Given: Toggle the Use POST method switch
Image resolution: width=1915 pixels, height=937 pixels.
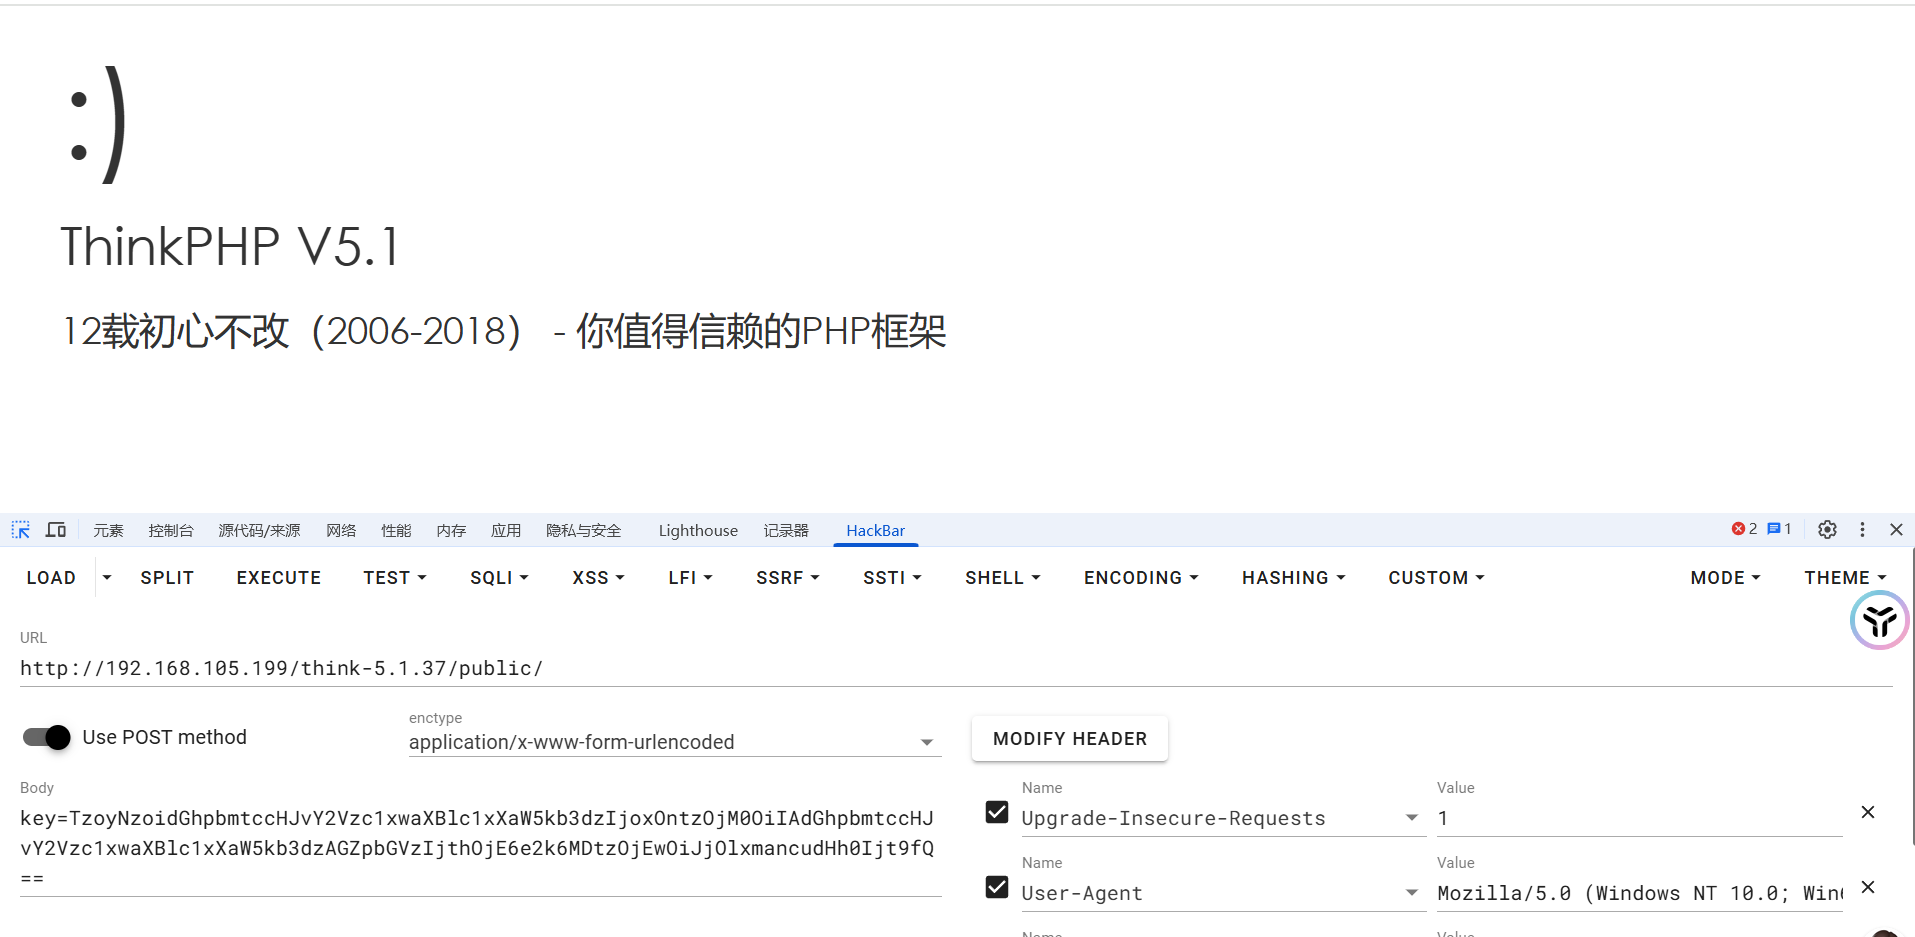Looking at the screenshot, I should (x=47, y=737).
